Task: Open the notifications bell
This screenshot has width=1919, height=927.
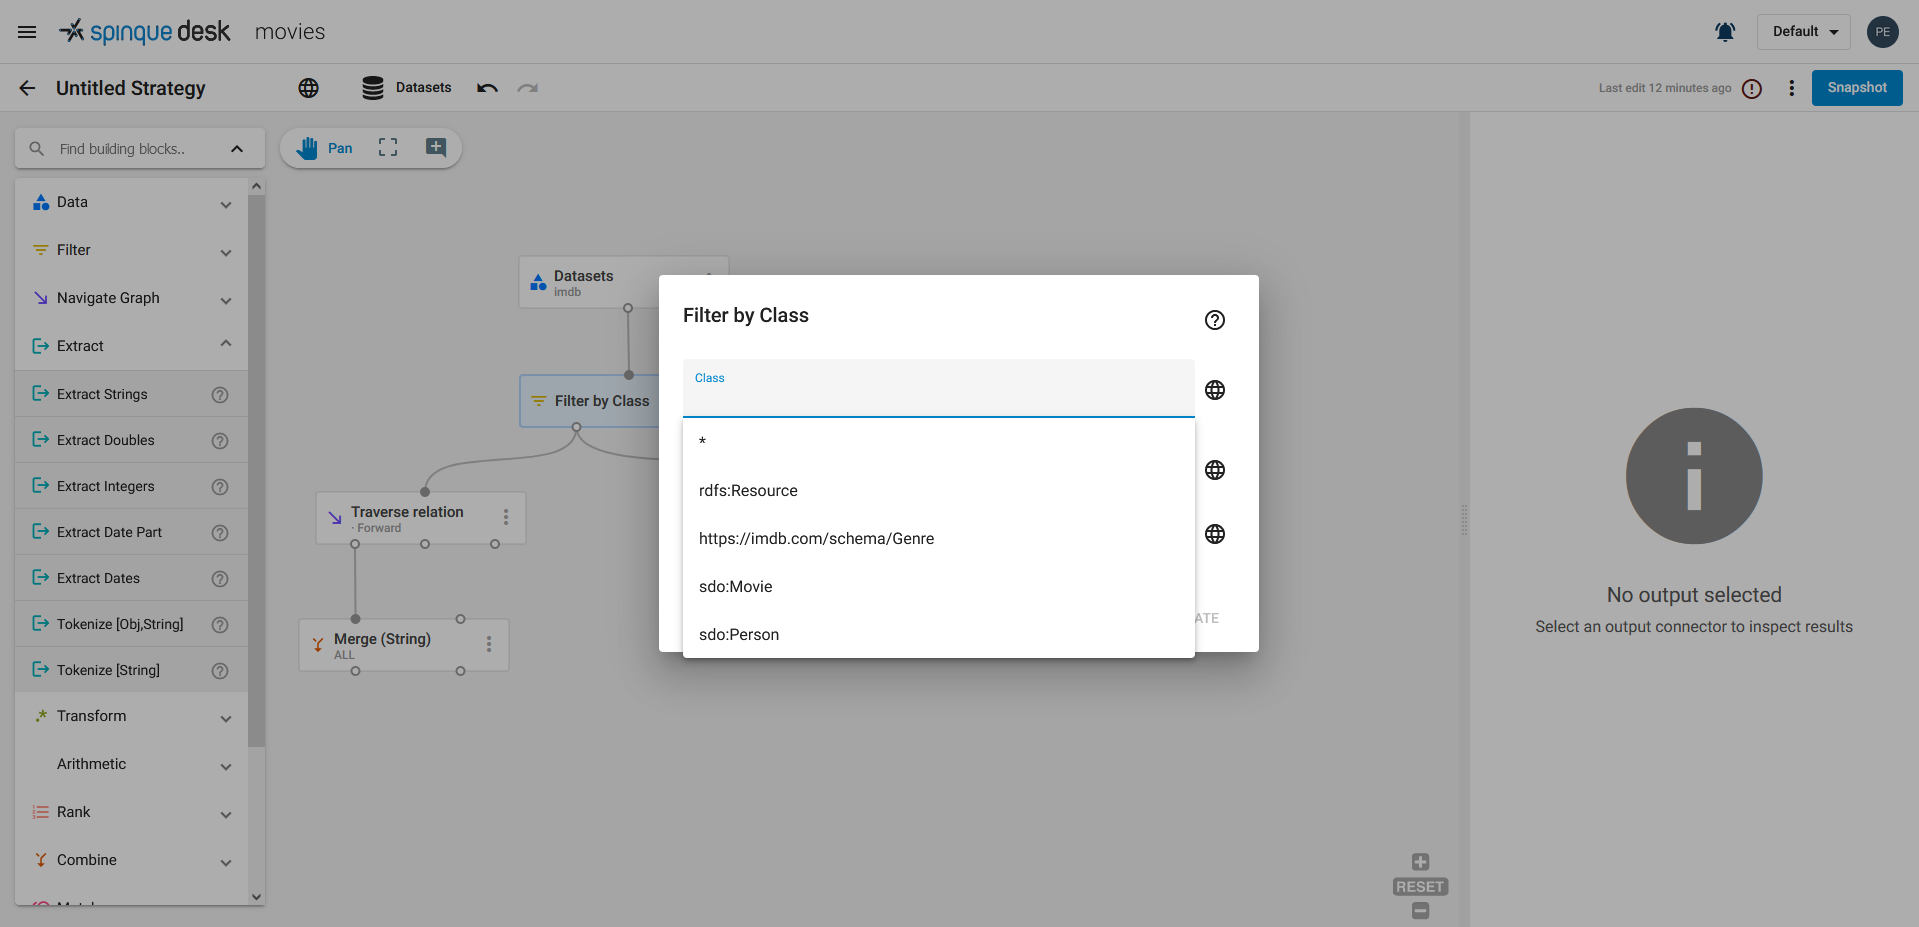Action: click(1725, 32)
